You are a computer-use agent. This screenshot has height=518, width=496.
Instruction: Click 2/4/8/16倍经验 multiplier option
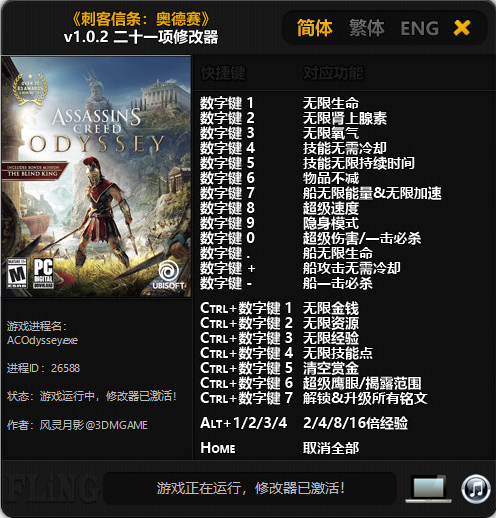point(355,423)
